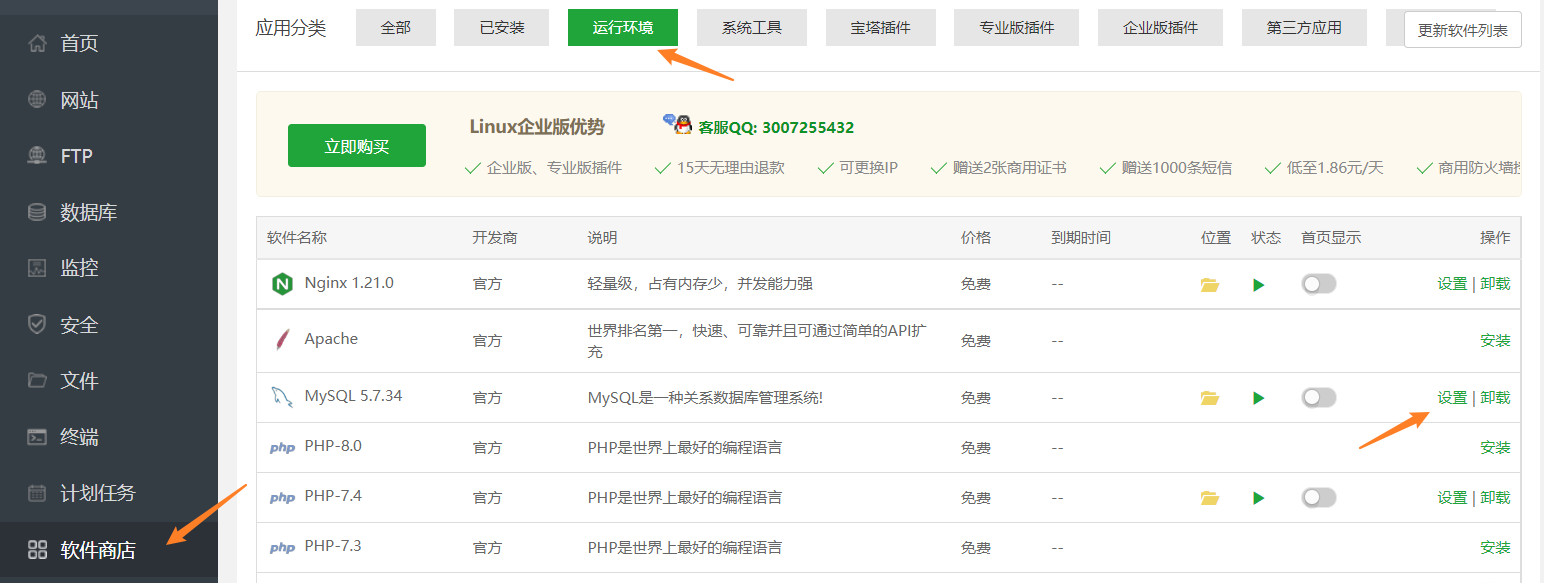Open PHP-7.4 folder location icon
This screenshot has height=583, width=1544.
click(x=1210, y=498)
